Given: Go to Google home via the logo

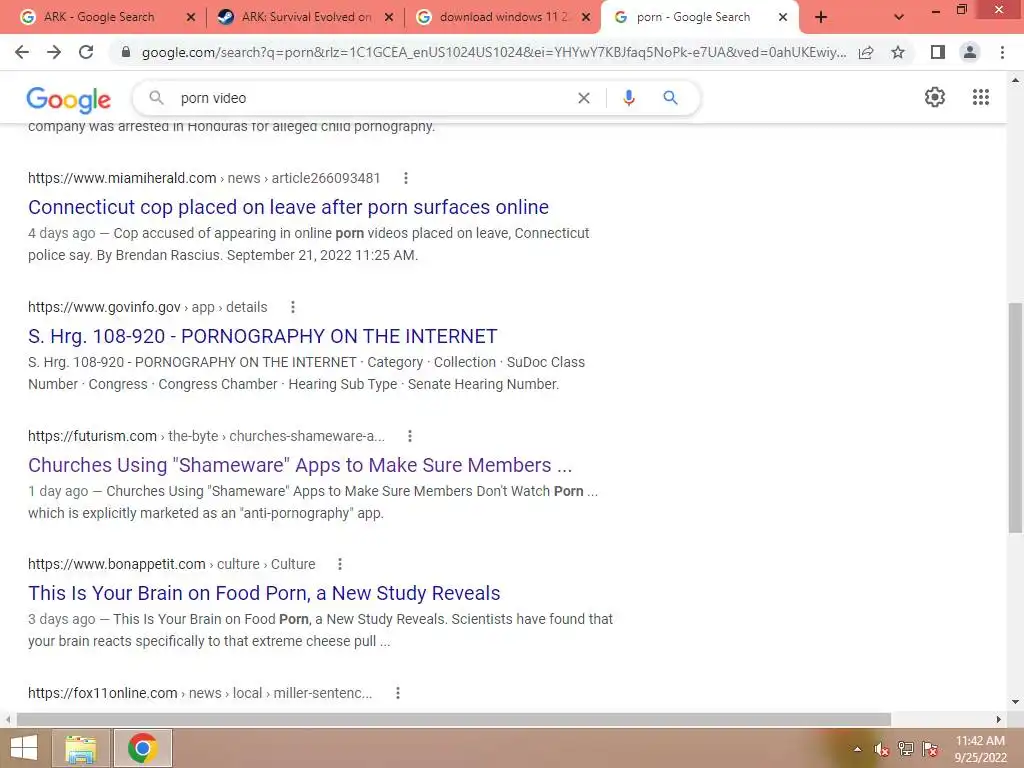Looking at the screenshot, I should (69, 99).
